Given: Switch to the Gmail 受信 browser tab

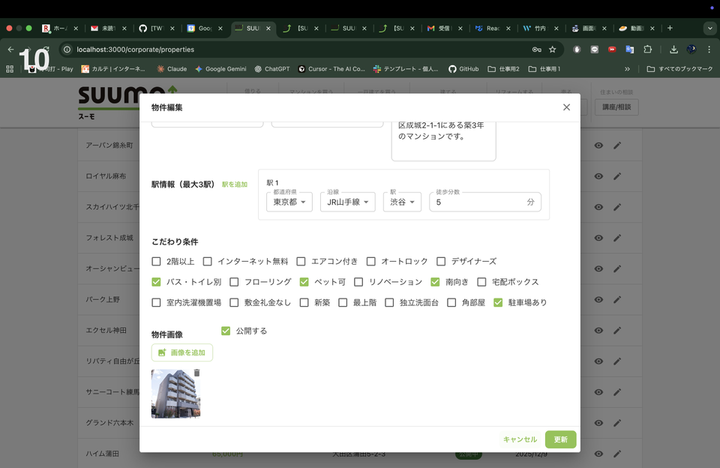Looking at the screenshot, I should pos(444,28).
